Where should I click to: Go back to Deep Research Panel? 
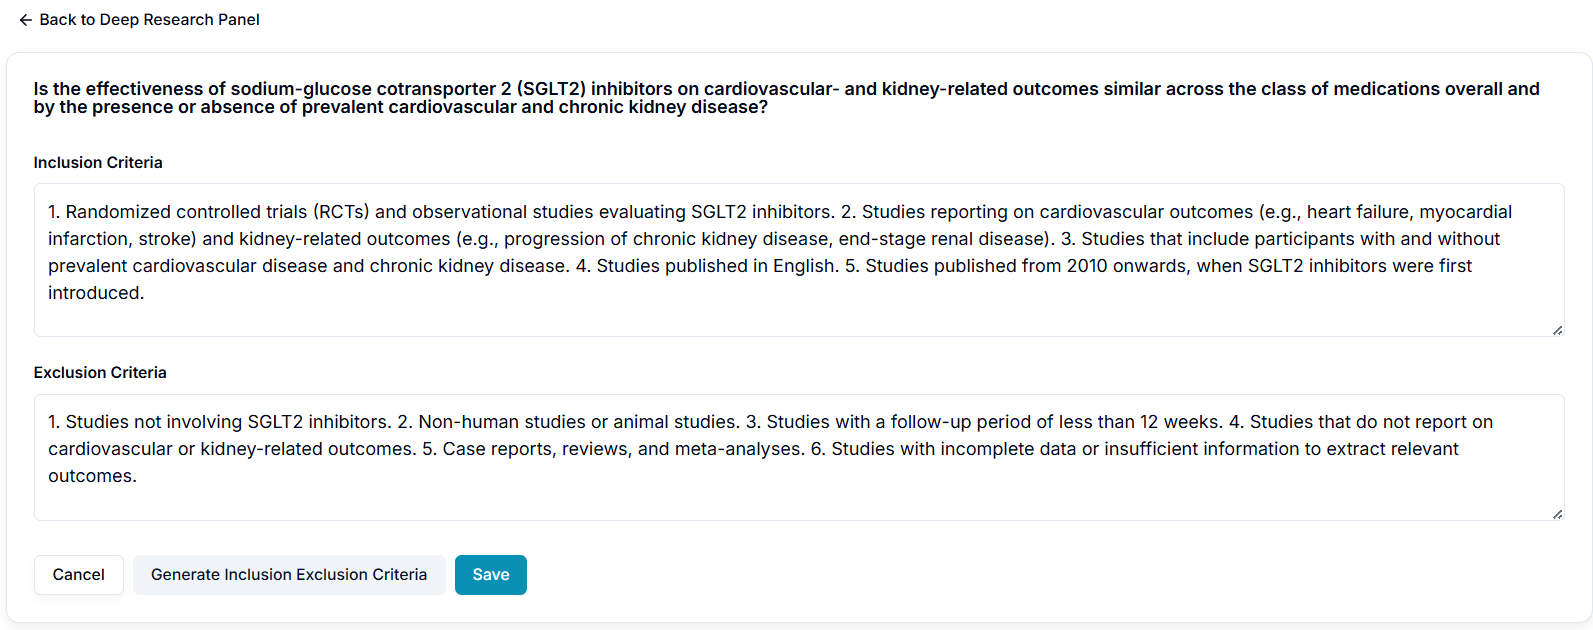click(x=149, y=20)
